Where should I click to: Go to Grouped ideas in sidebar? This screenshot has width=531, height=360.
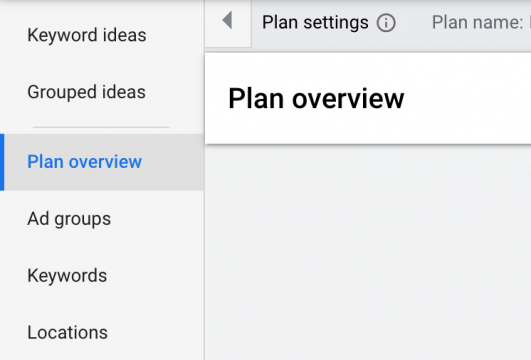pyautogui.click(x=86, y=92)
